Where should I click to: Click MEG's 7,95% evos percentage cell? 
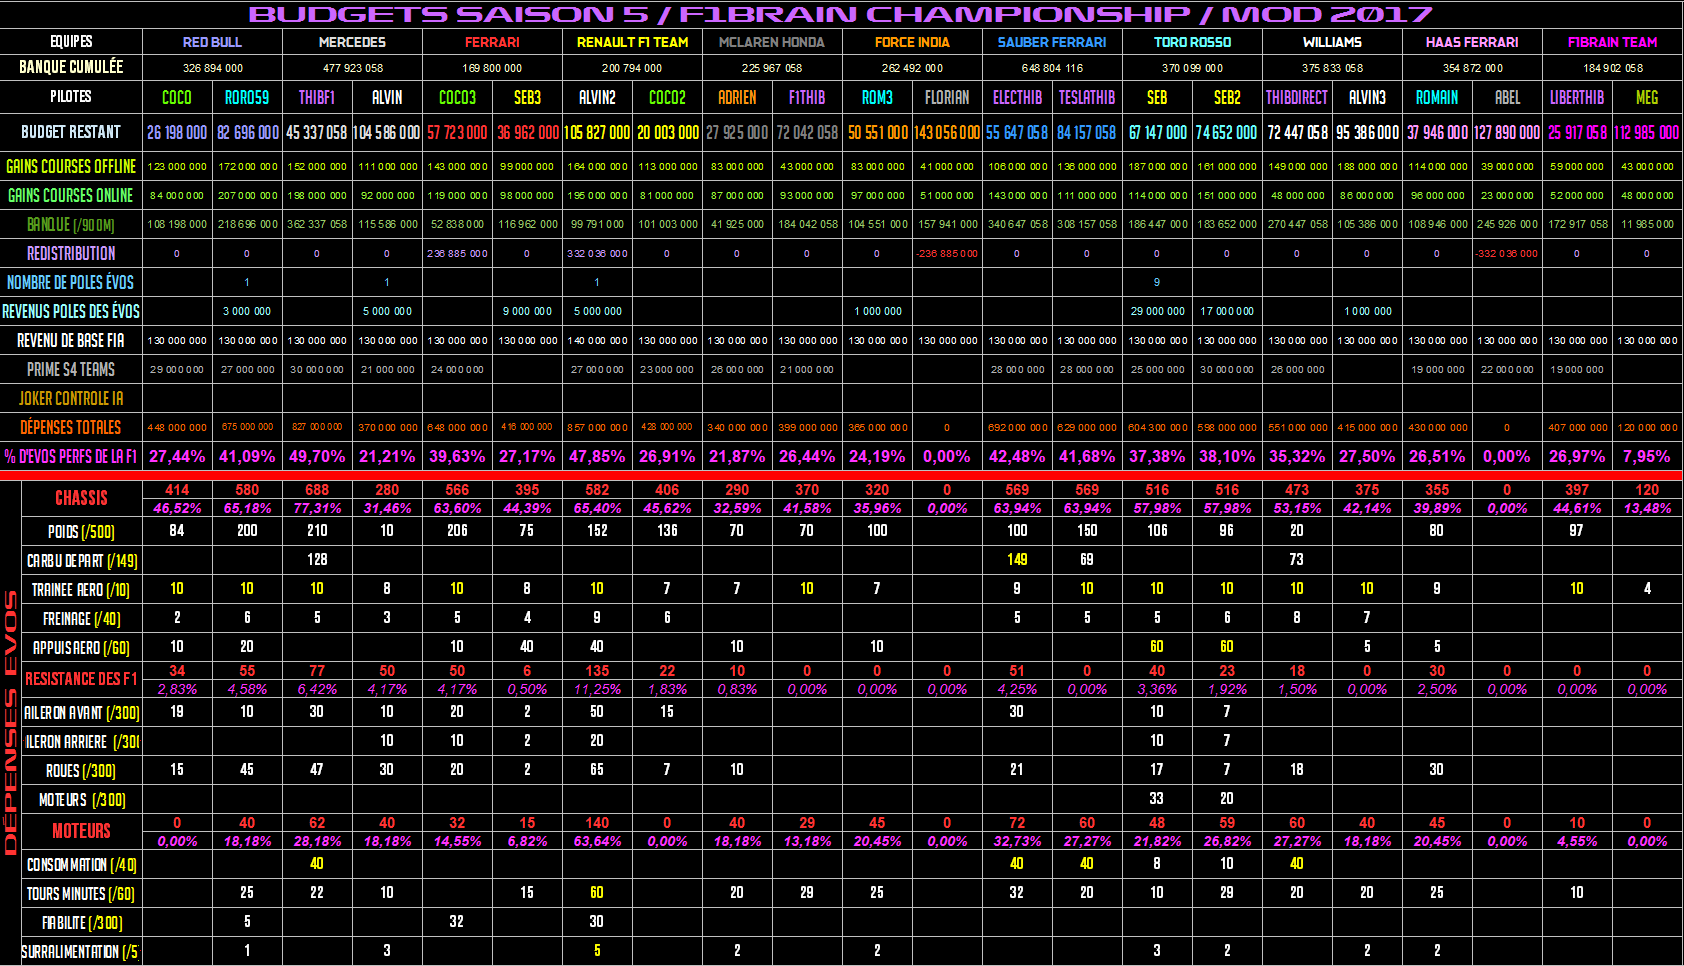click(x=1647, y=456)
